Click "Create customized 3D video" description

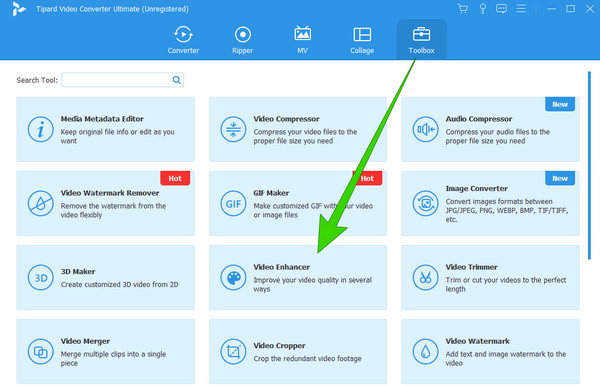[119, 285]
